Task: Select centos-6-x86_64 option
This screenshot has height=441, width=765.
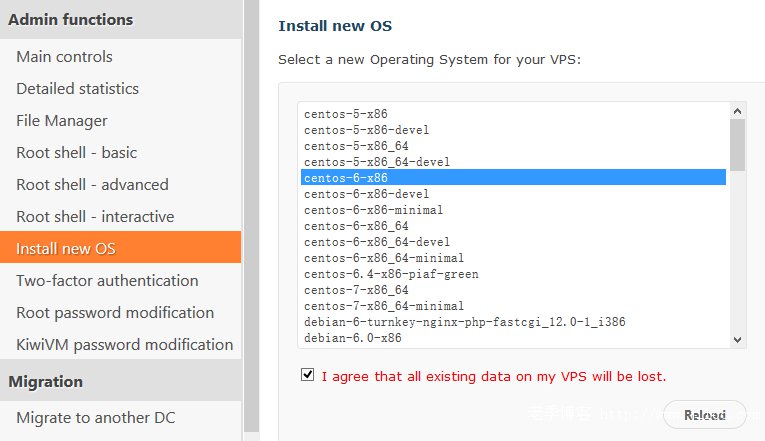Action: click(513, 226)
